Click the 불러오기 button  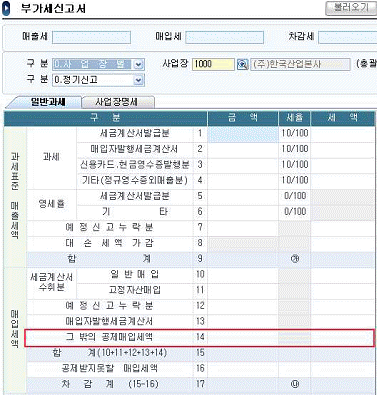point(350,8)
